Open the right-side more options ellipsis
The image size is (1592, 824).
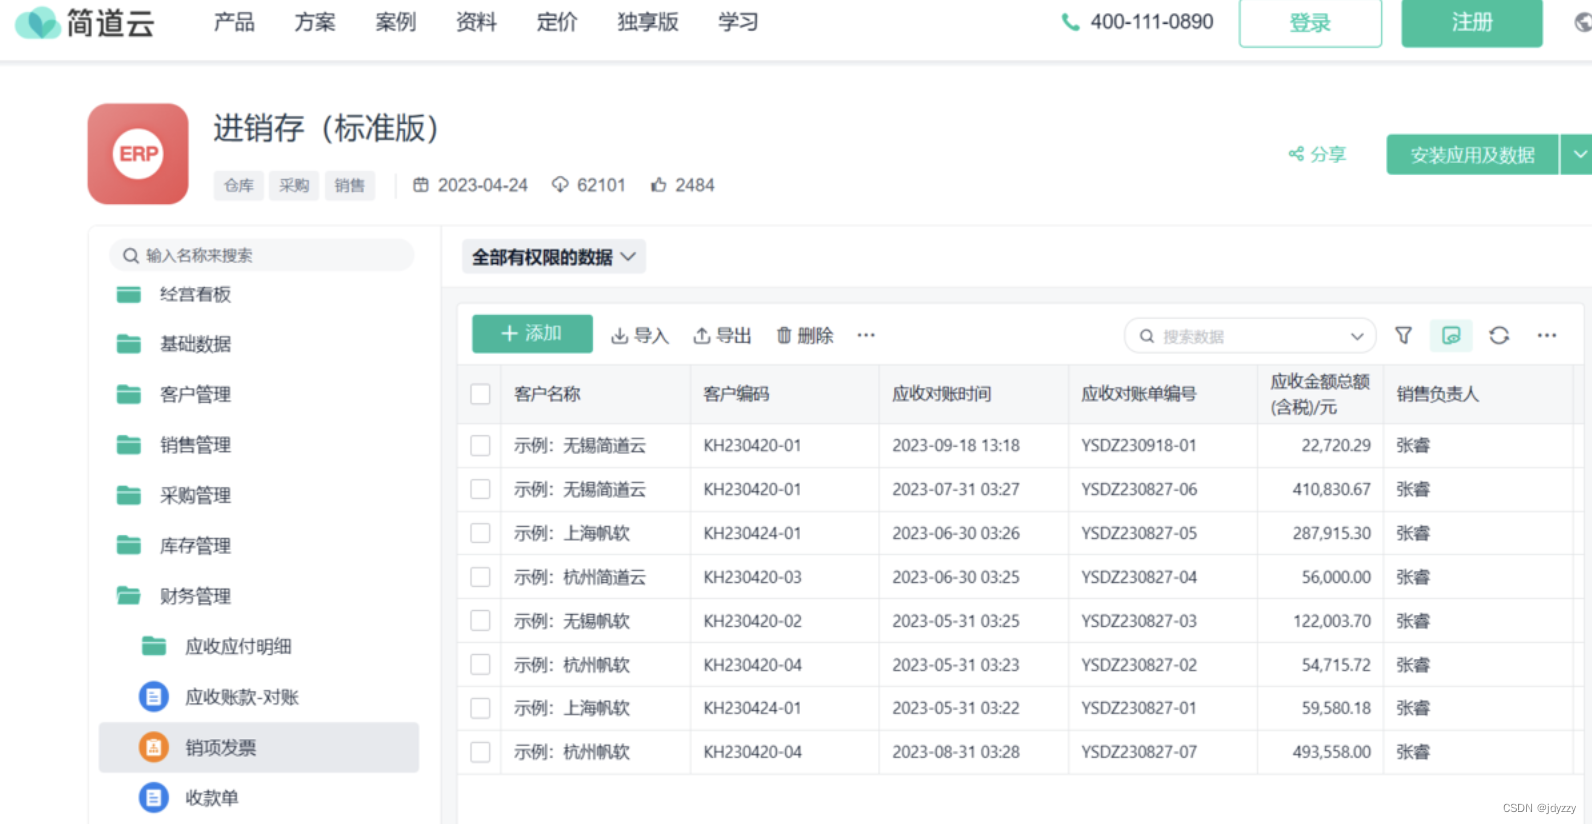pos(1547,335)
